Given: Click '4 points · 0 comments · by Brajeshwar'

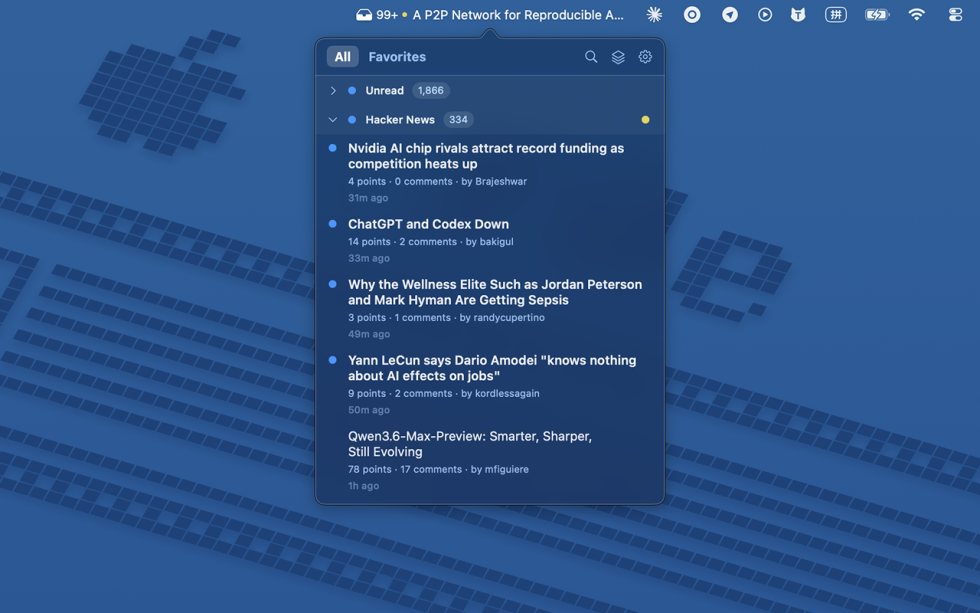Looking at the screenshot, I should click(x=438, y=182).
